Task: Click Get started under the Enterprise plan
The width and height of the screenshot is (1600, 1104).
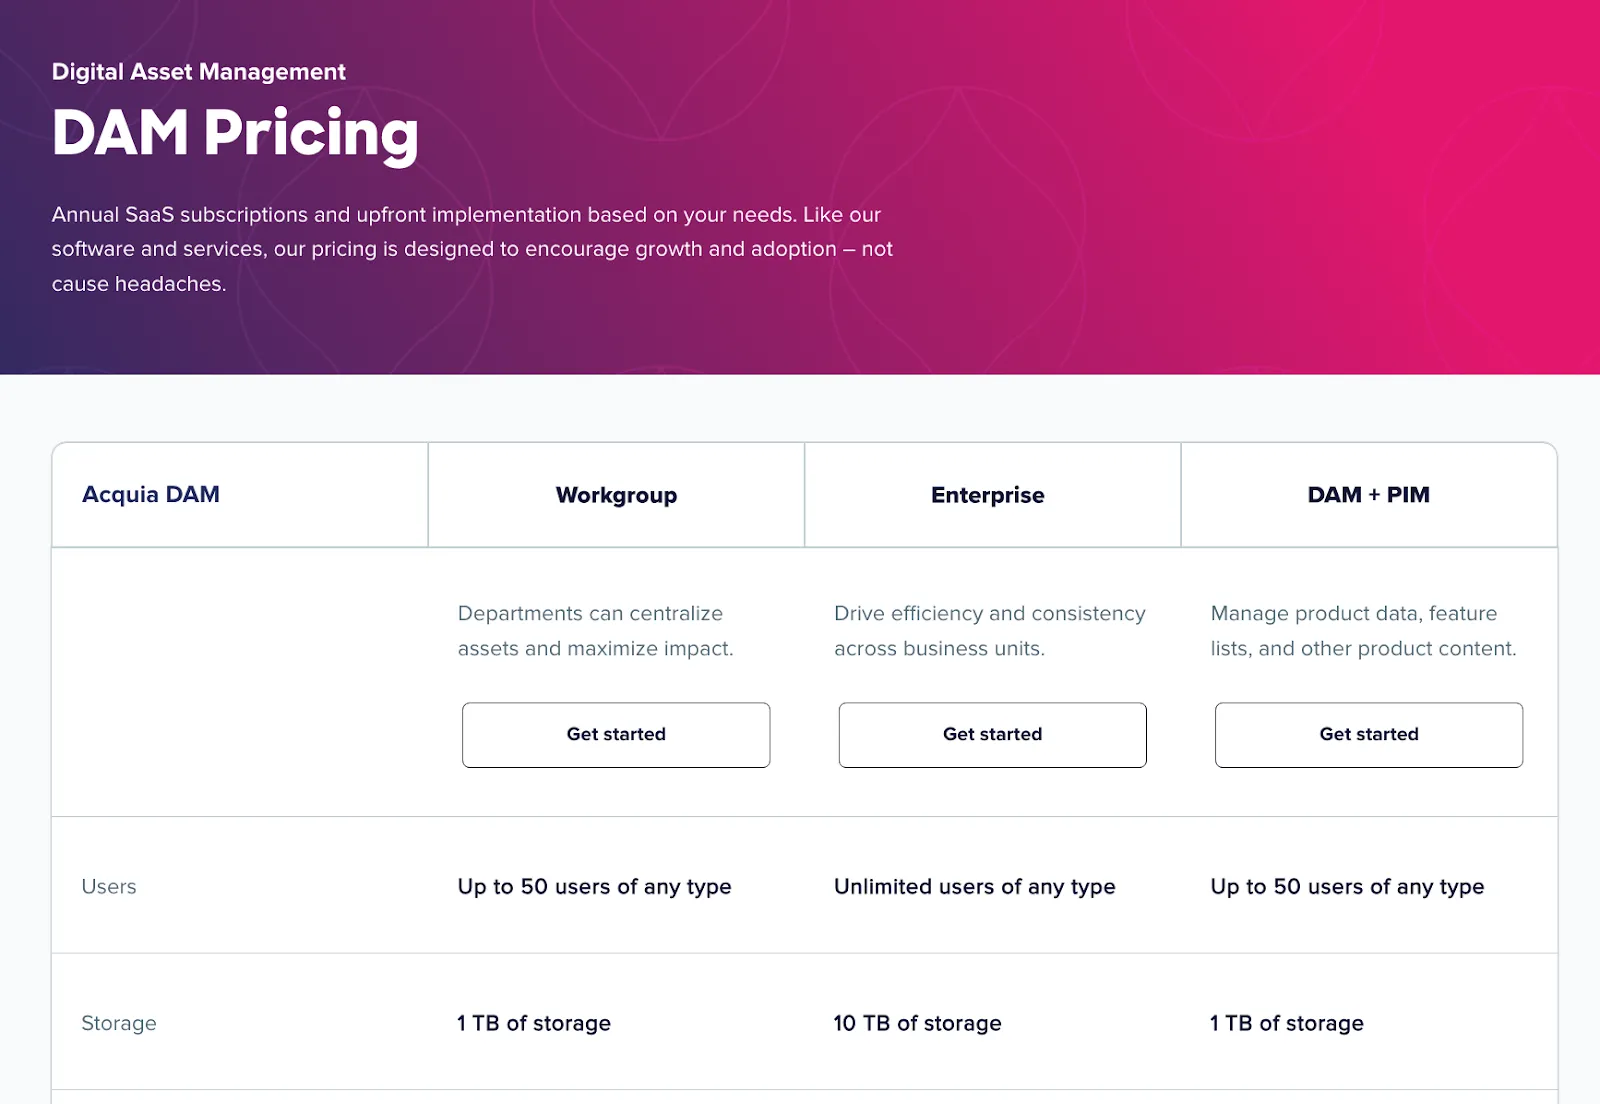Action: [991, 734]
